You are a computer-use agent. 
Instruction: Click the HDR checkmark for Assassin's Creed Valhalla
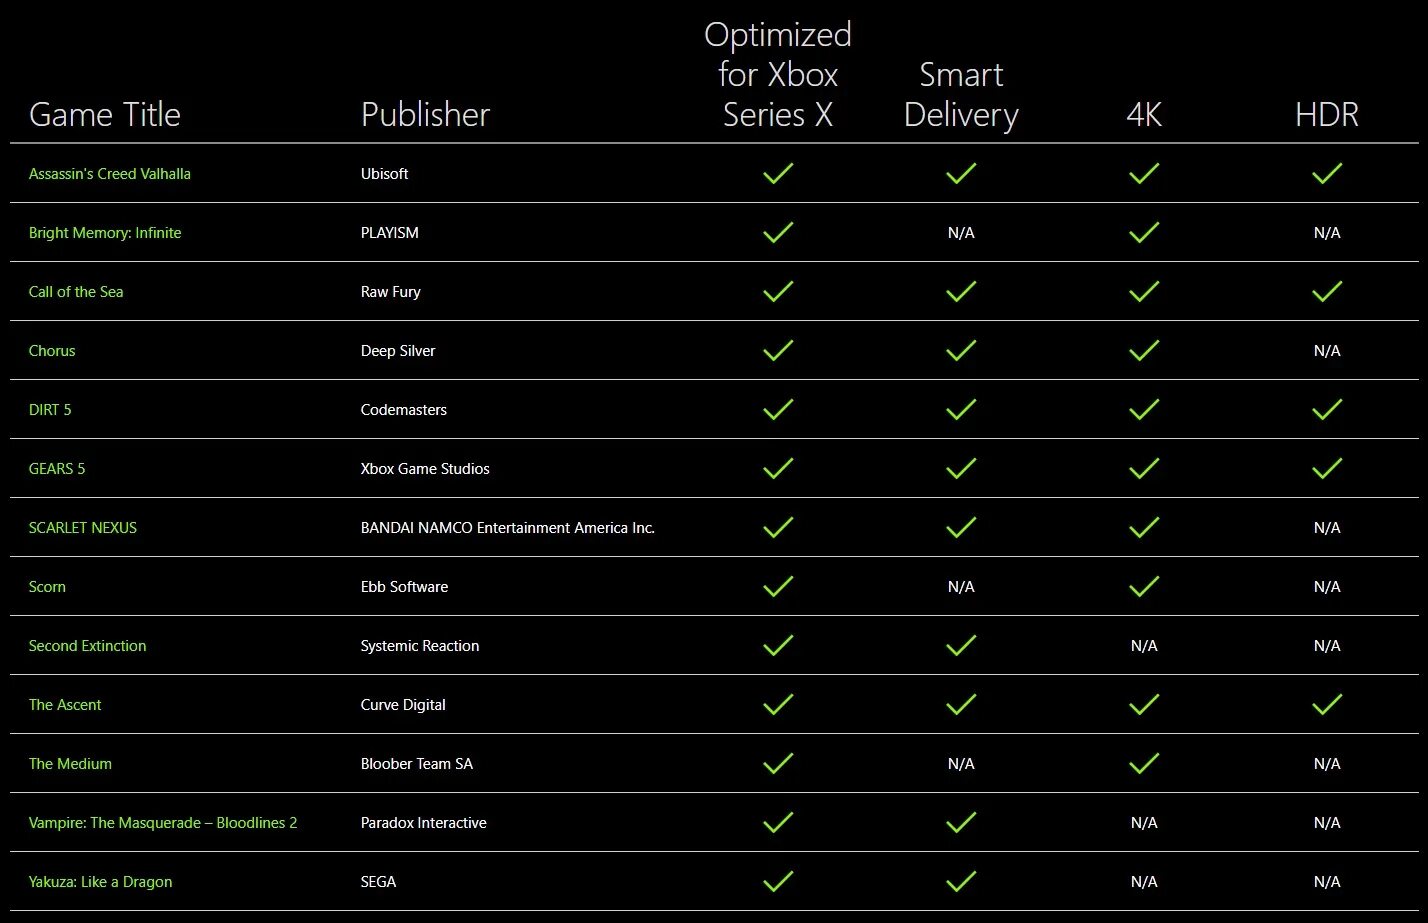pyautogui.click(x=1327, y=173)
